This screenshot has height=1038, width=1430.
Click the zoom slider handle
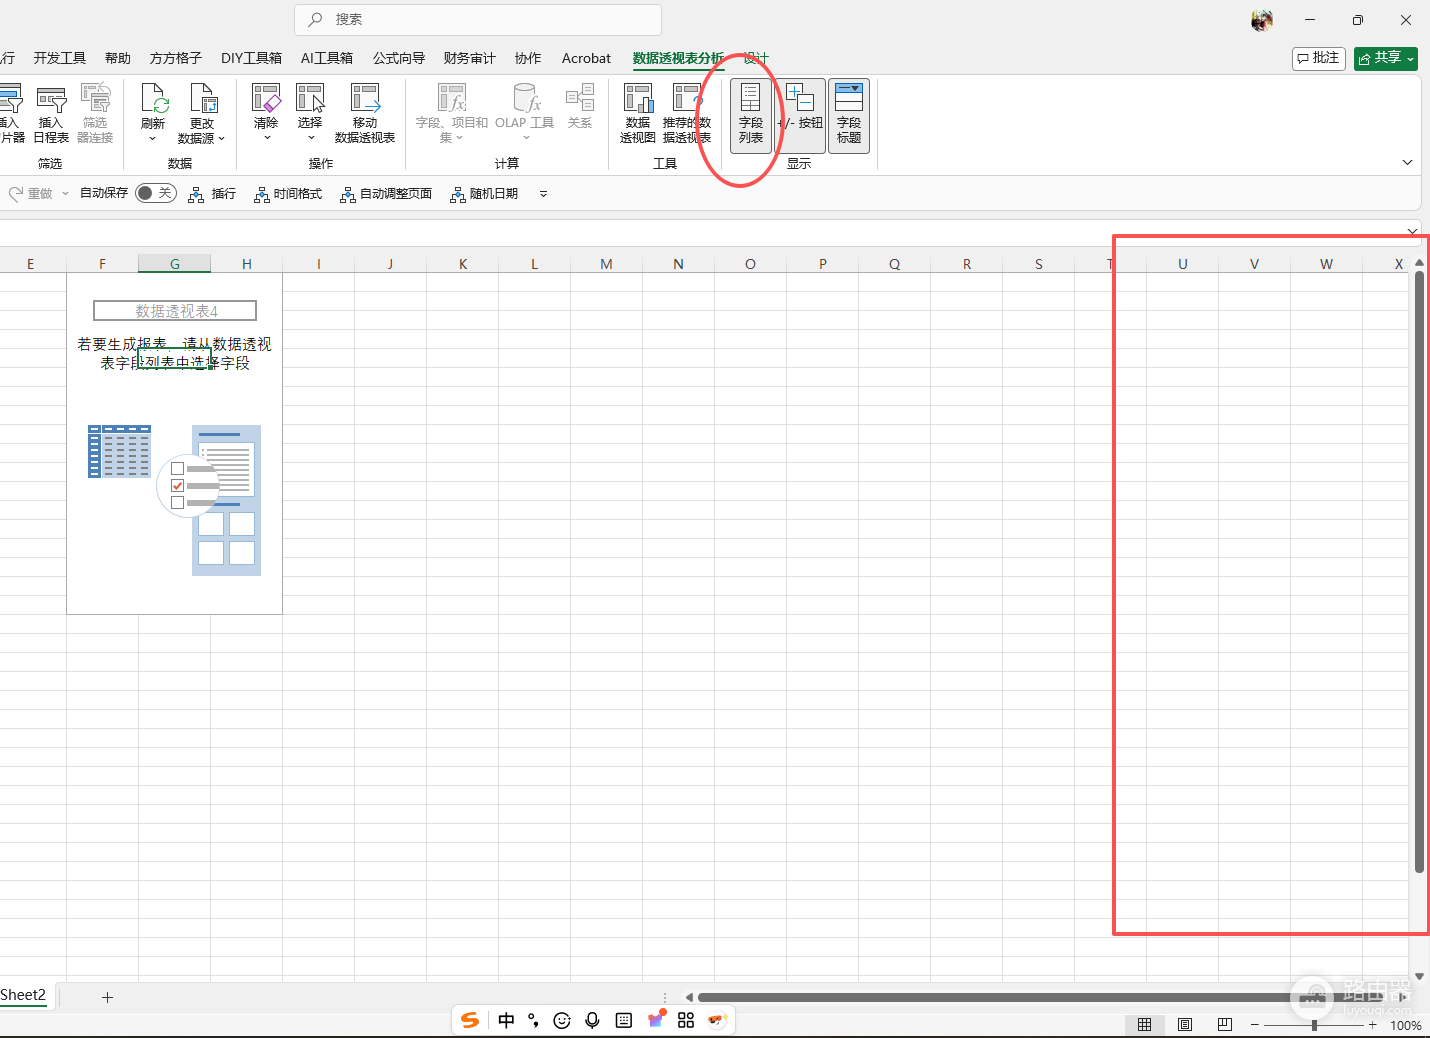point(1314,1025)
